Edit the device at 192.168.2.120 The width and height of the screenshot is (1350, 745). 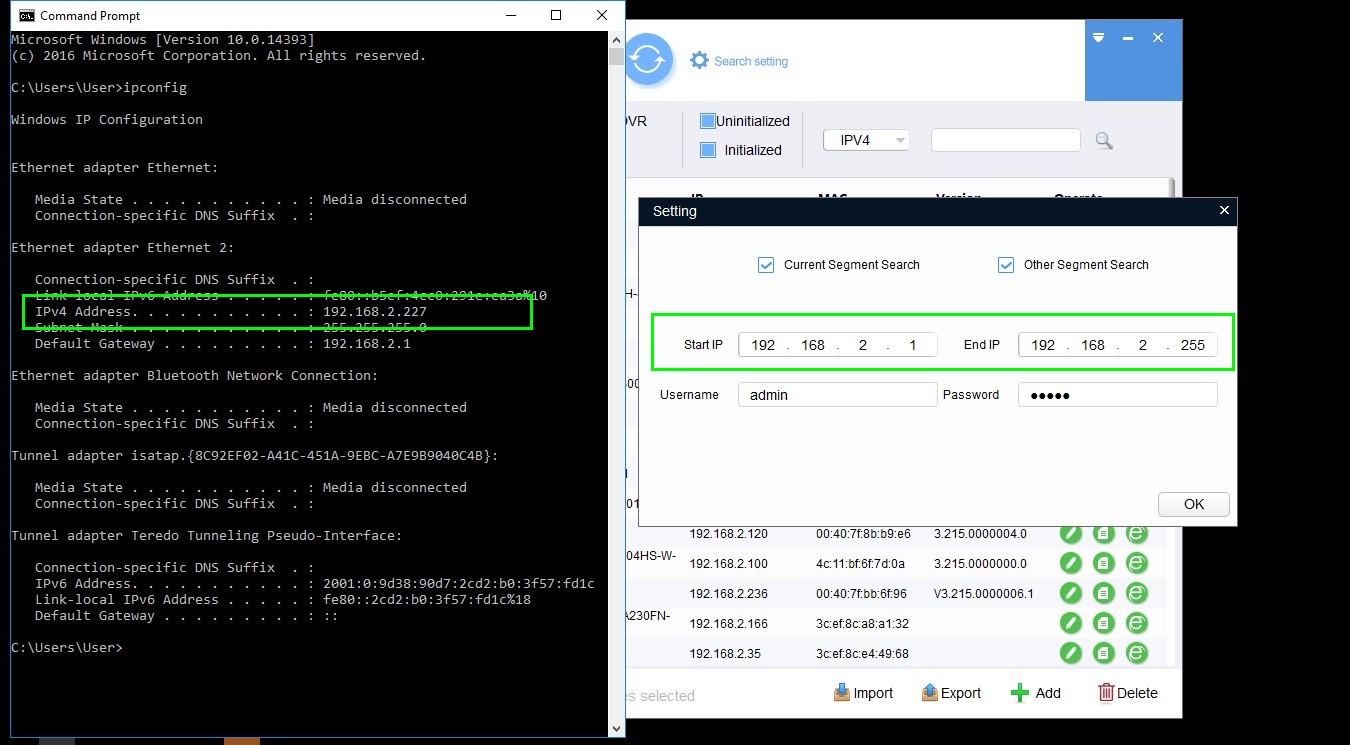[x=1071, y=534]
